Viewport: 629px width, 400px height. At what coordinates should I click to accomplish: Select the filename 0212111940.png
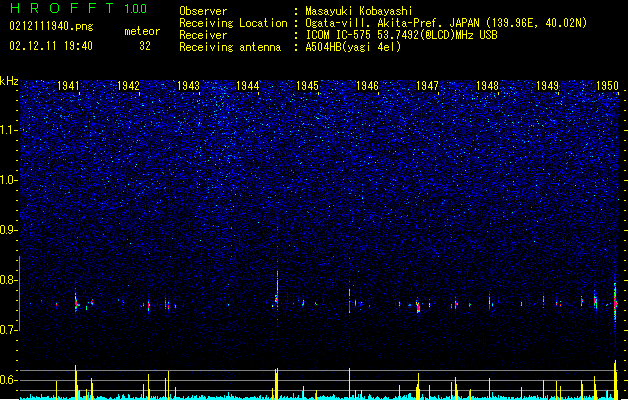tap(51, 26)
